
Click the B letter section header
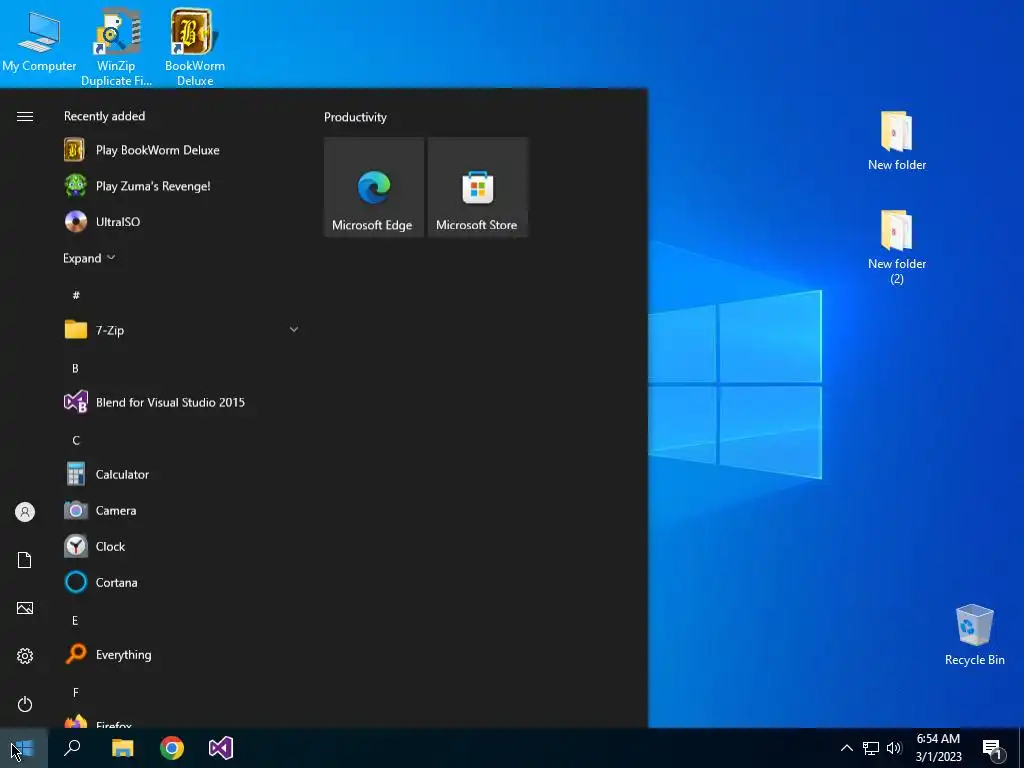click(x=75, y=368)
